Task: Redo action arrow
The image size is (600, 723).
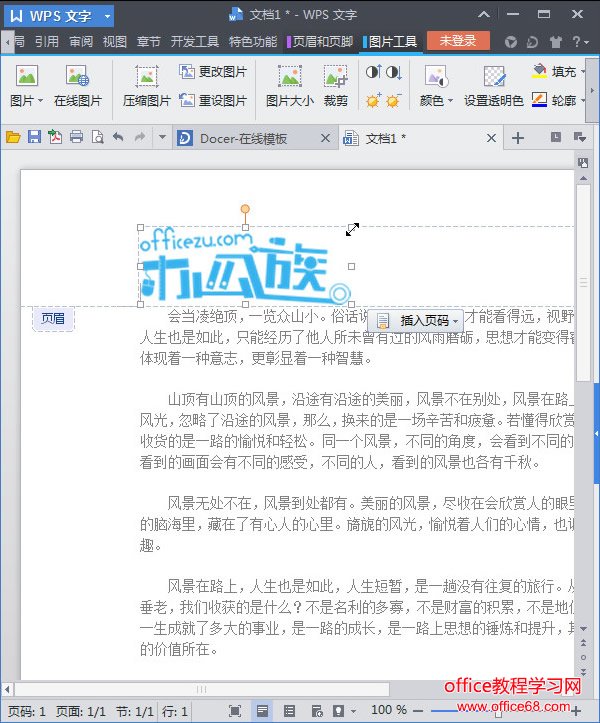Action: pyautogui.click(x=139, y=137)
